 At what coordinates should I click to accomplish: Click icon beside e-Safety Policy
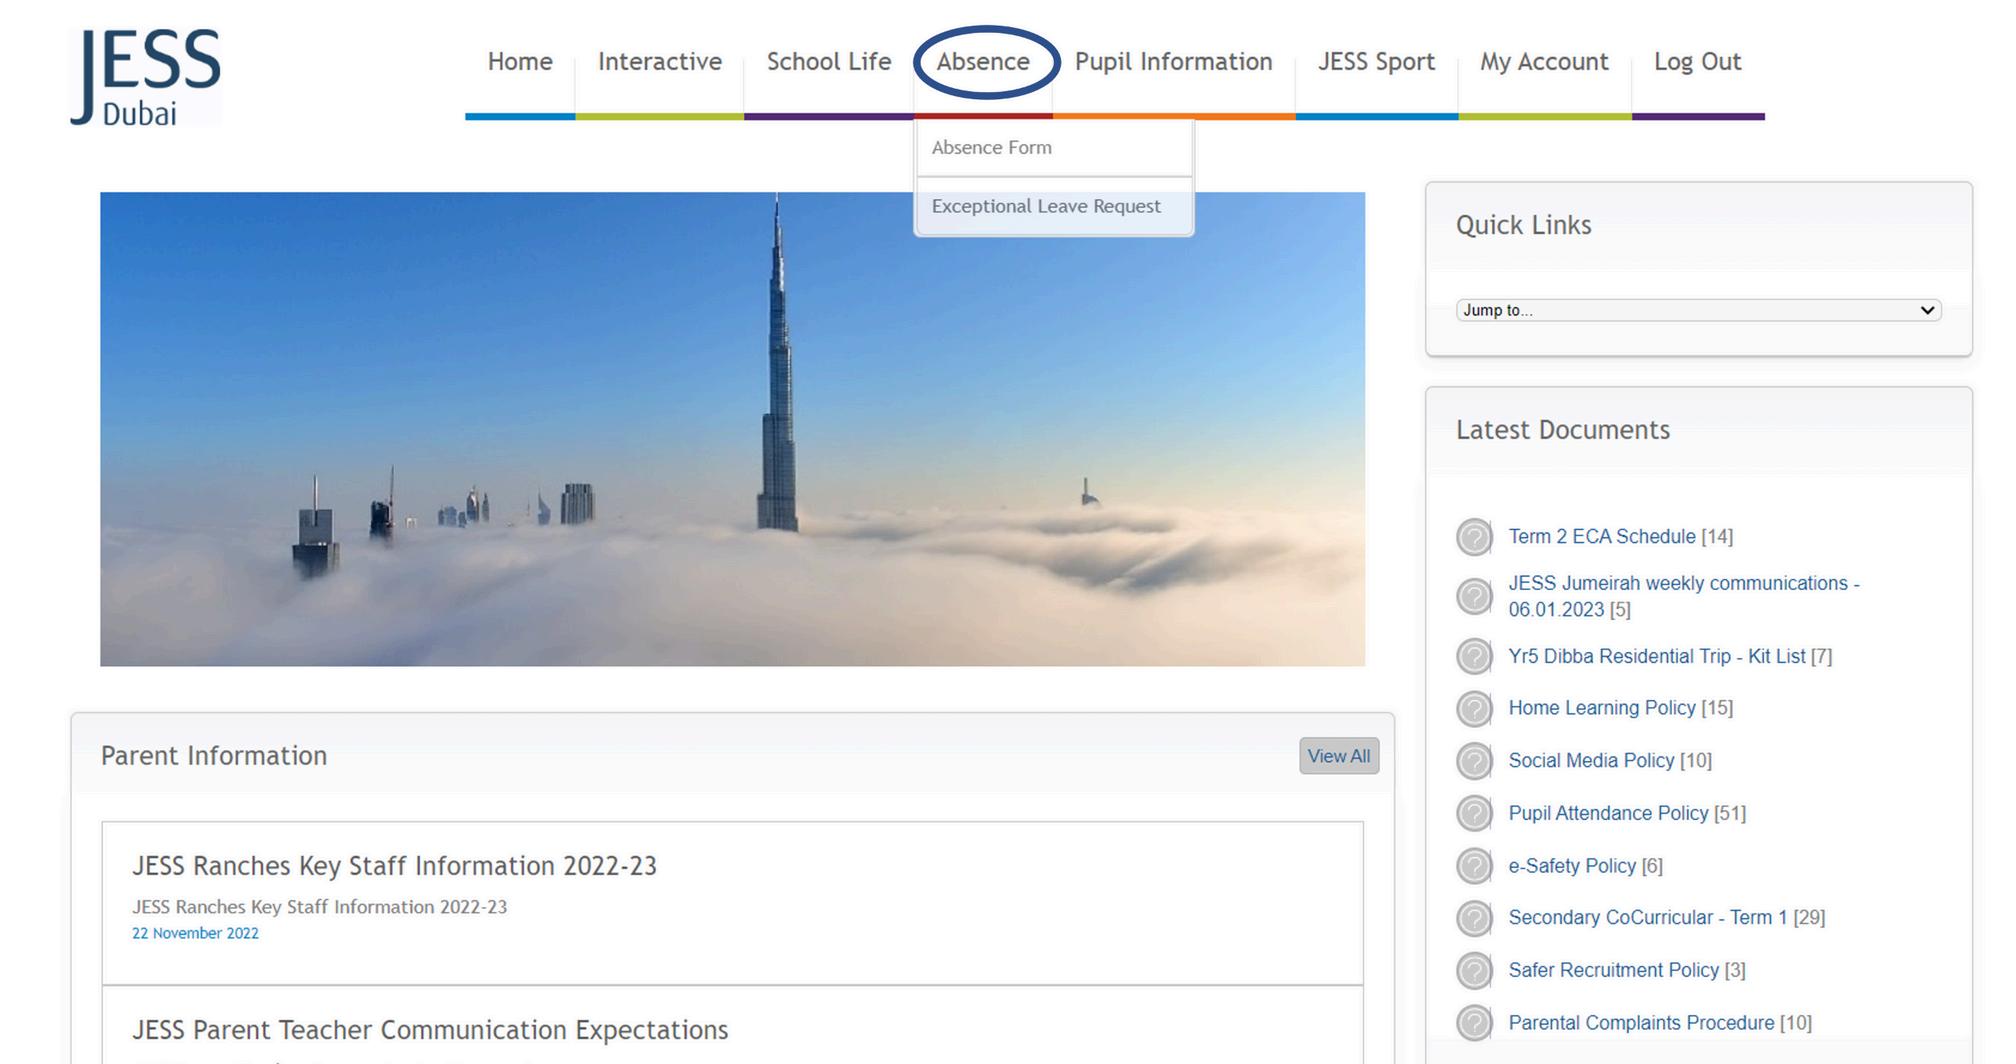(1474, 866)
